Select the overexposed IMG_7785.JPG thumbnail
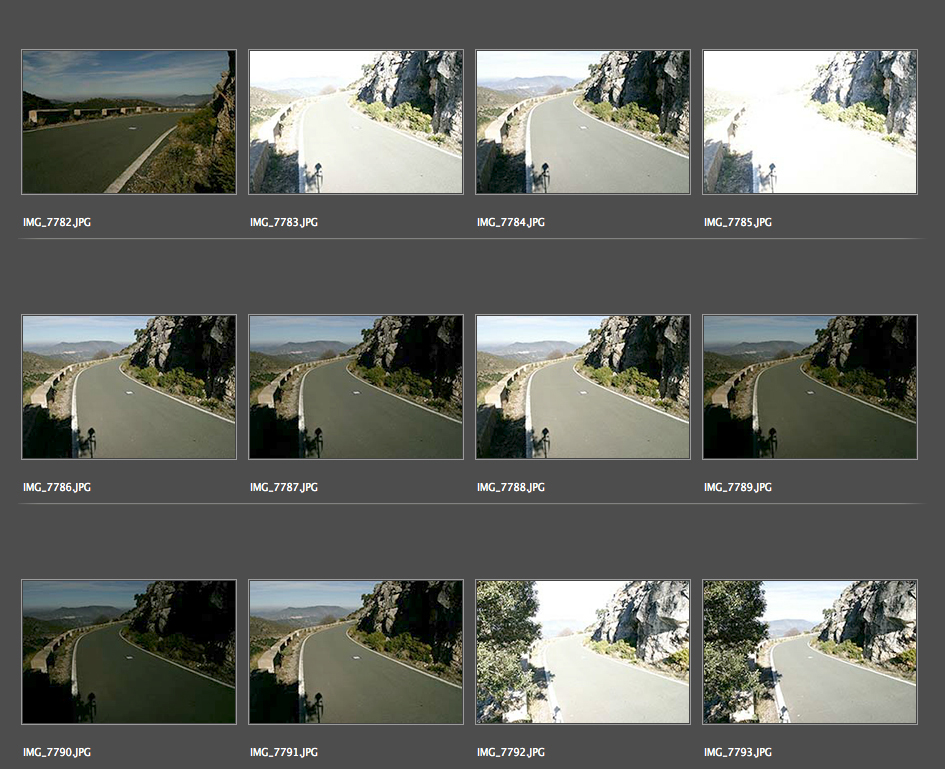This screenshot has height=769, width=945. (x=810, y=122)
